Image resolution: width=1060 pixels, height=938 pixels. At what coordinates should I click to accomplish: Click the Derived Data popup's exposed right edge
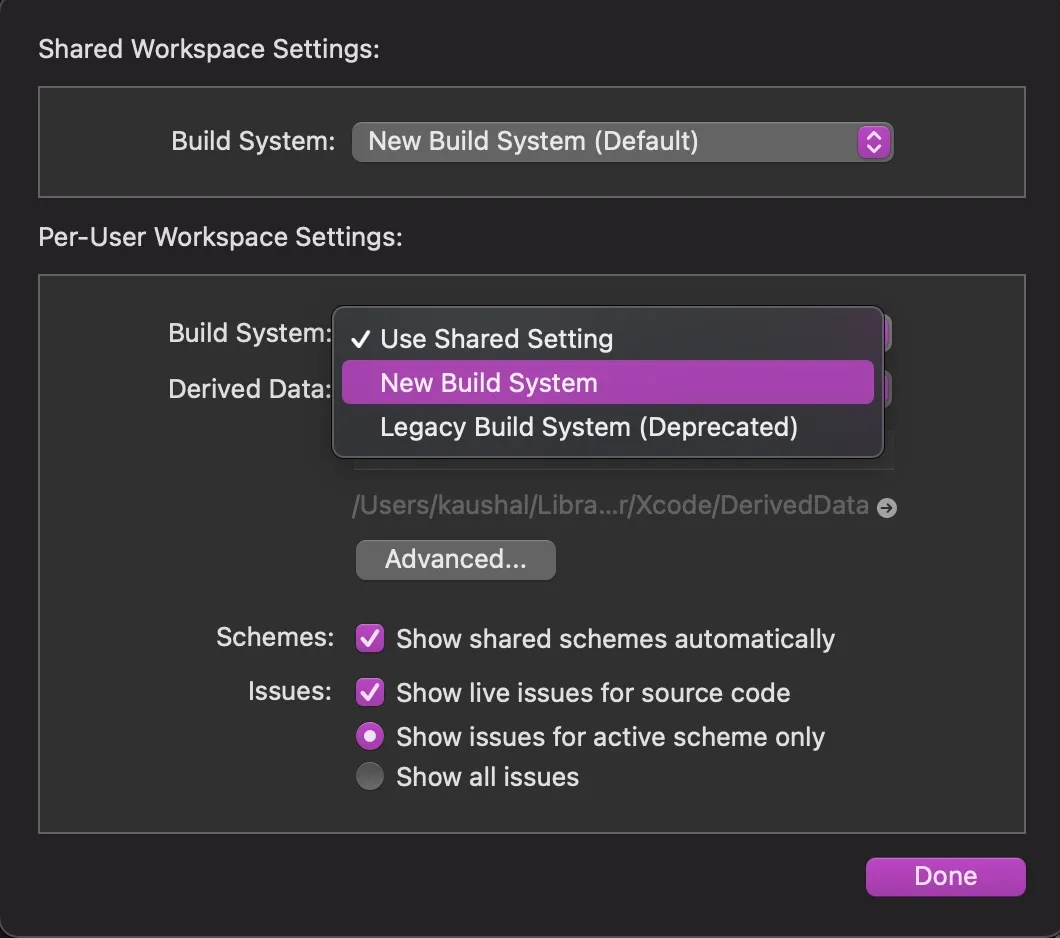(887, 388)
